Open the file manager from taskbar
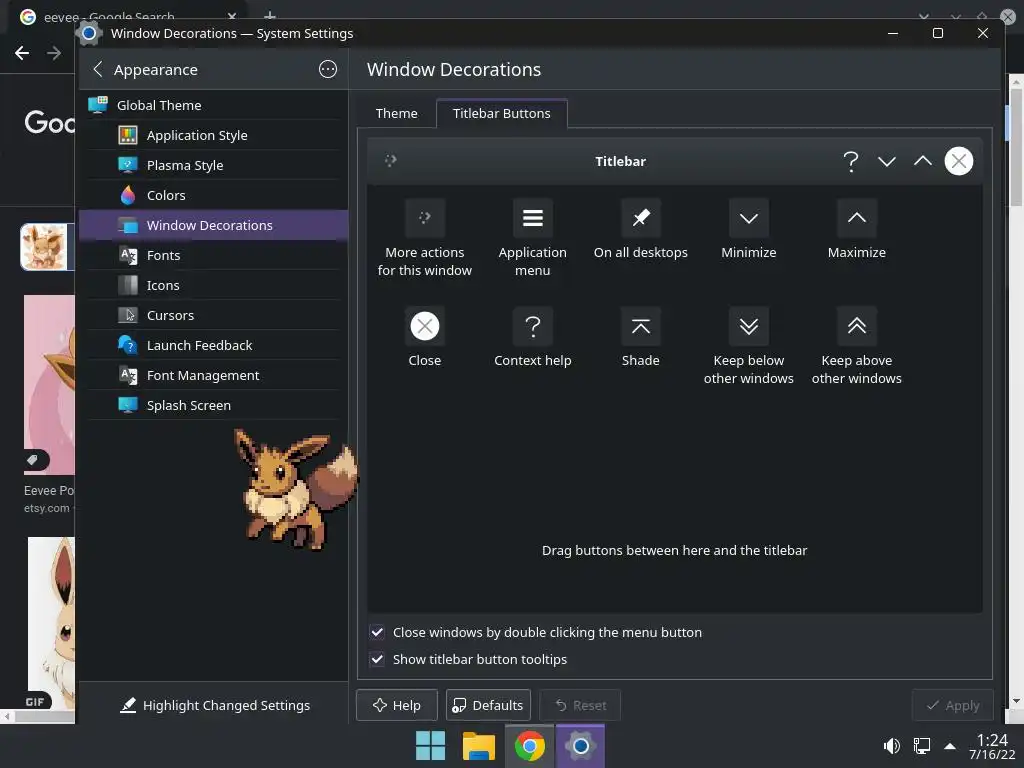Screen dimensions: 1024x768 [479, 746]
